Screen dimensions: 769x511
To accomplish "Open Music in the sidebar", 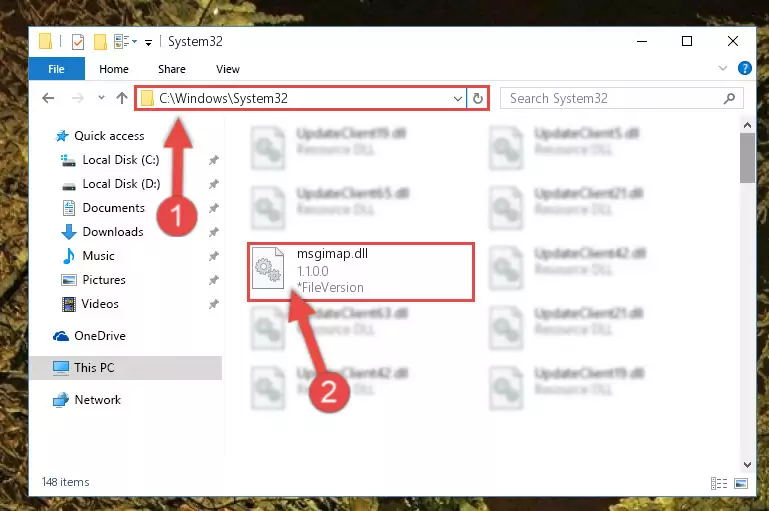I will [x=98, y=256].
